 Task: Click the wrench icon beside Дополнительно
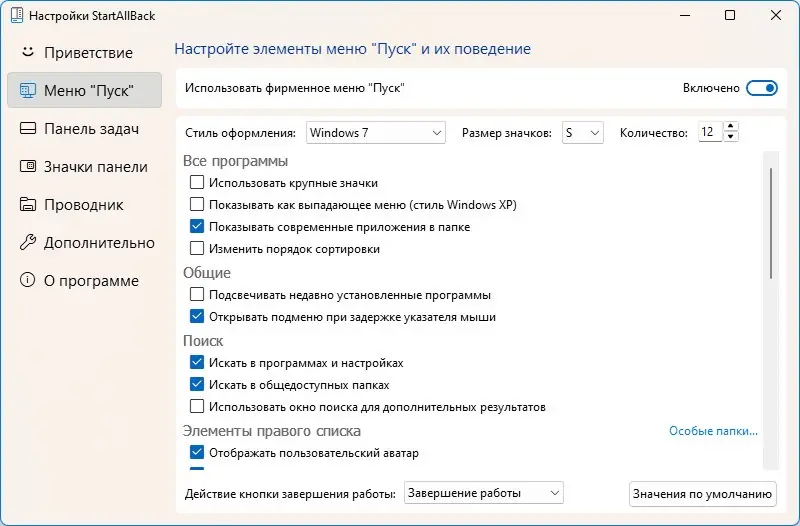(28, 243)
